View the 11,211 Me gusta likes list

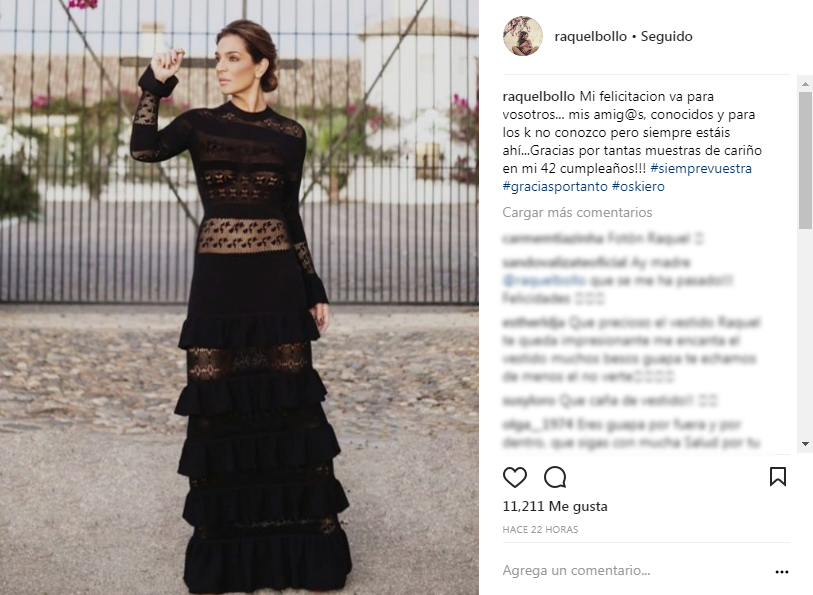click(555, 506)
